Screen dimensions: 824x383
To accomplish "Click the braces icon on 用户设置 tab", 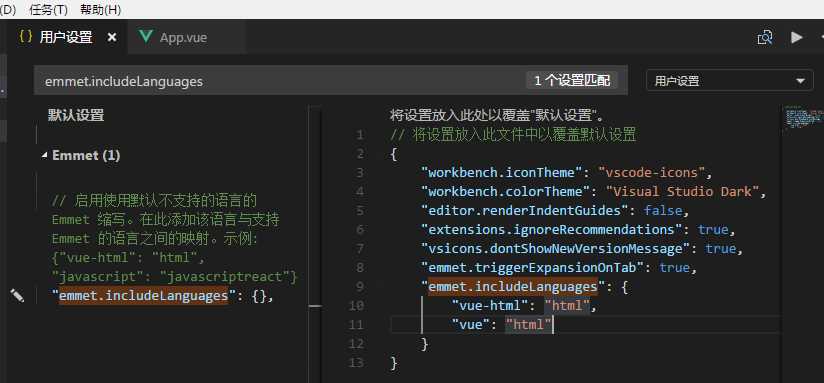I will click(x=26, y=37).
